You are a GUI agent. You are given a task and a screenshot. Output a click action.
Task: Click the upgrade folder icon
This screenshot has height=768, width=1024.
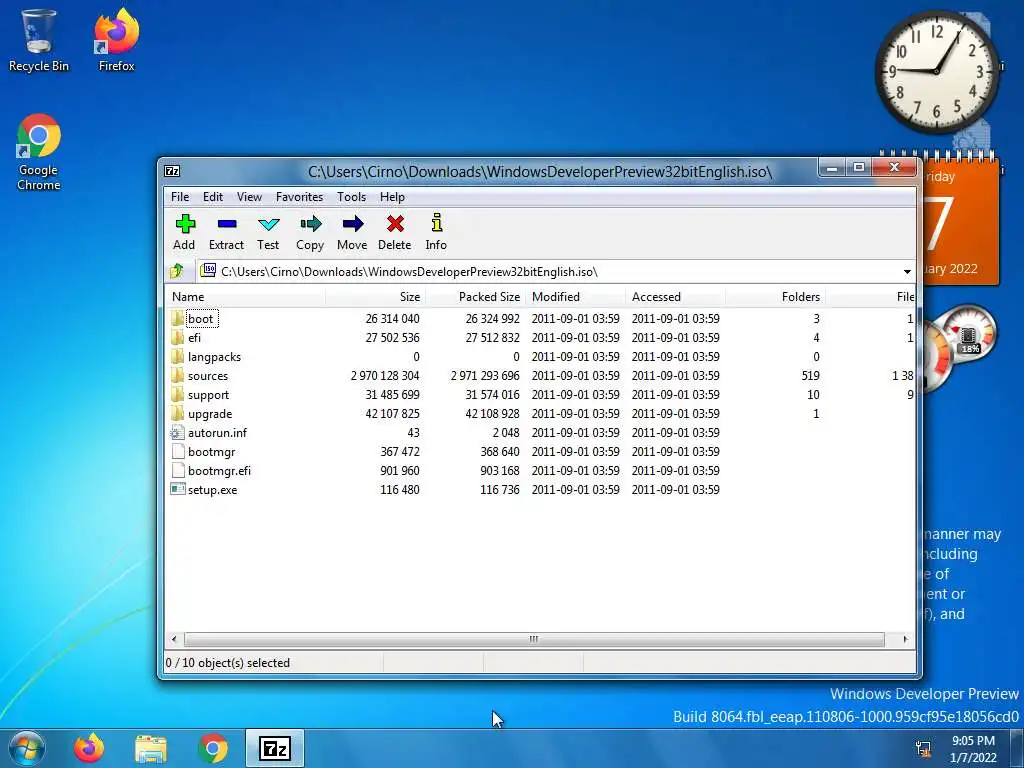[177, 413]
